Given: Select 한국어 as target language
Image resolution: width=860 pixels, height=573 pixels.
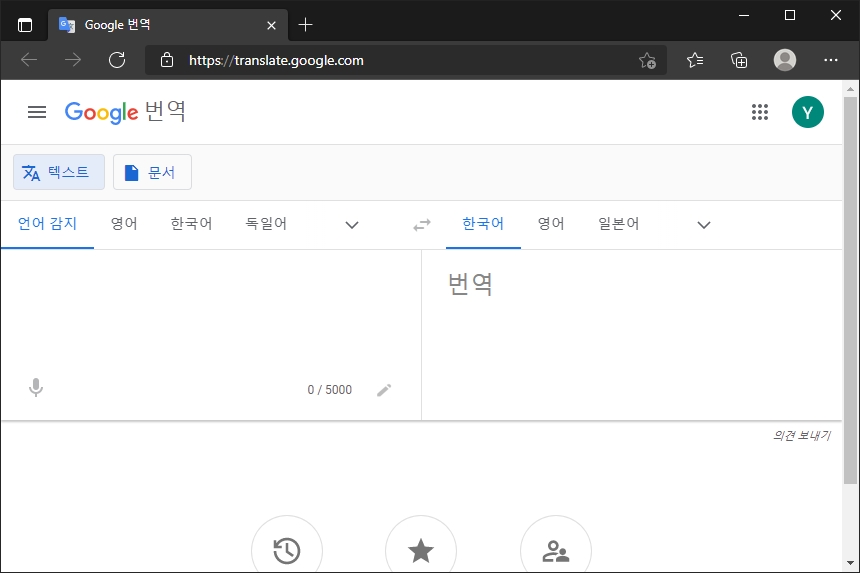Looking at the screenshot, I should click(483, 224).
